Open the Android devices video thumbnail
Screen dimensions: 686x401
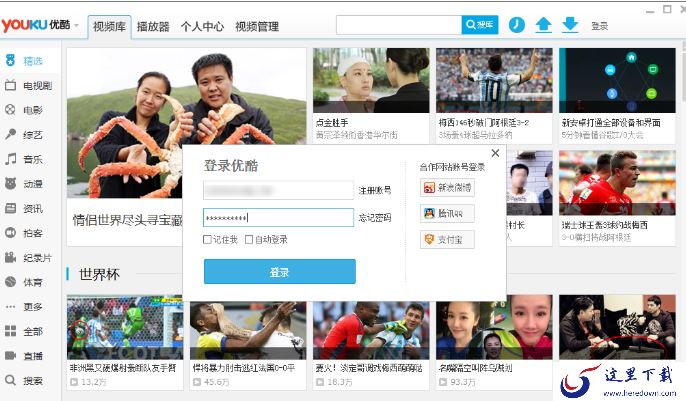(617, 80)
